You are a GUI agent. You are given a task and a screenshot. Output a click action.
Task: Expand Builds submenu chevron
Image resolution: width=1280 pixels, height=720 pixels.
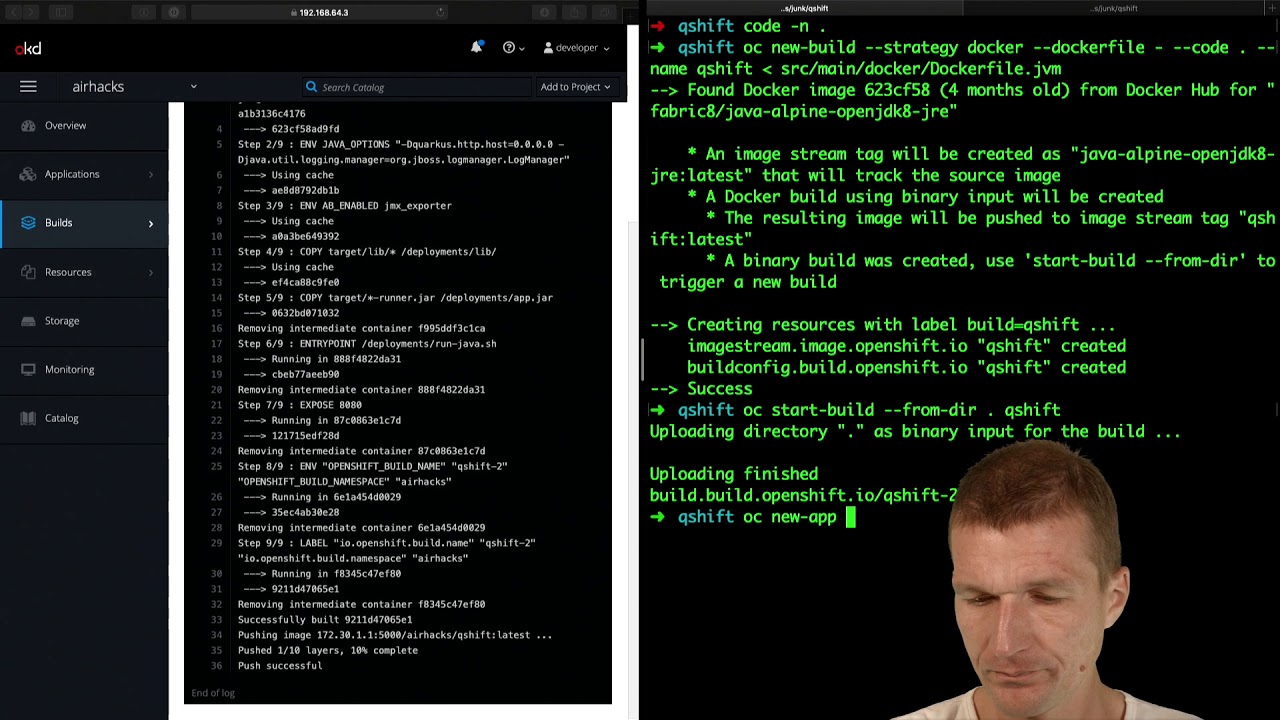tap(151, 223)
